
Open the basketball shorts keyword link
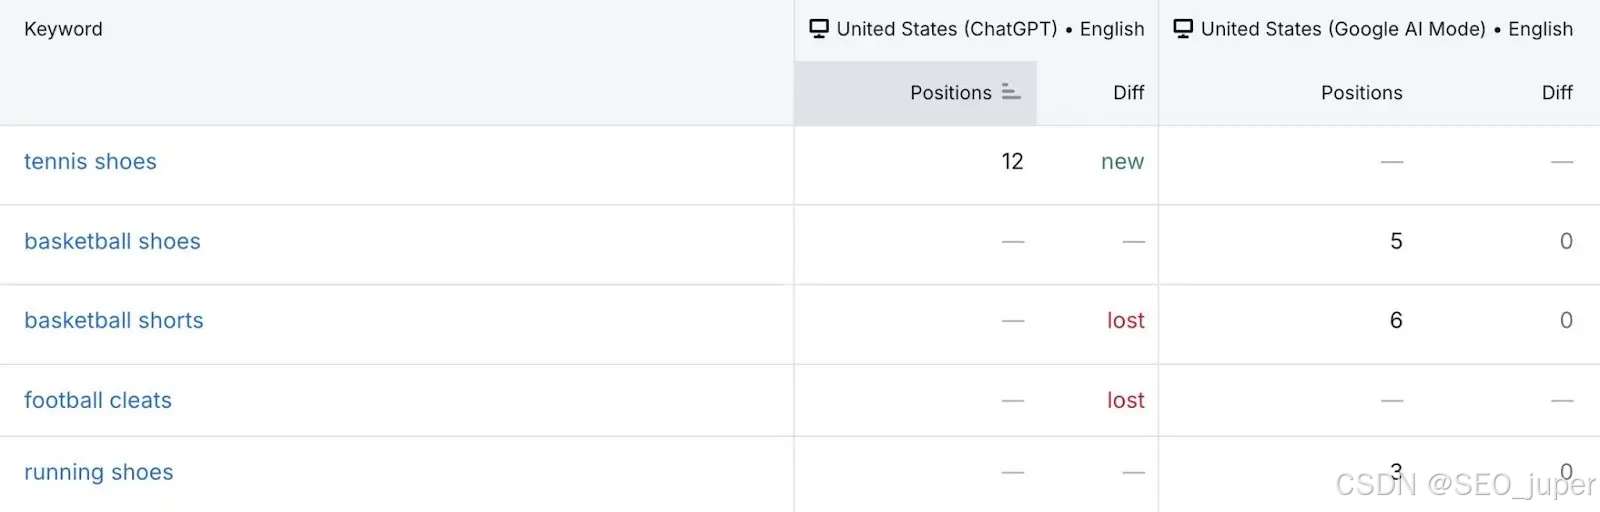(x=114, y=320)
